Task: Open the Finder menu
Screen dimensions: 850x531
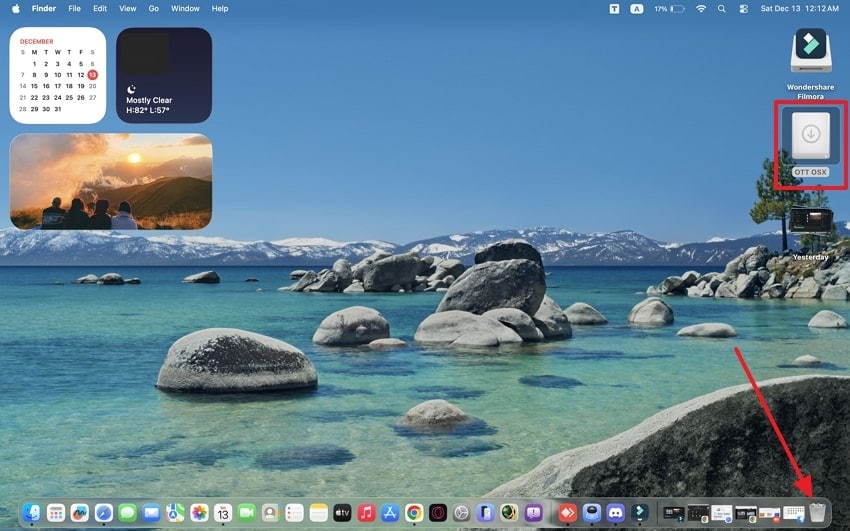Action: point(44,9)
